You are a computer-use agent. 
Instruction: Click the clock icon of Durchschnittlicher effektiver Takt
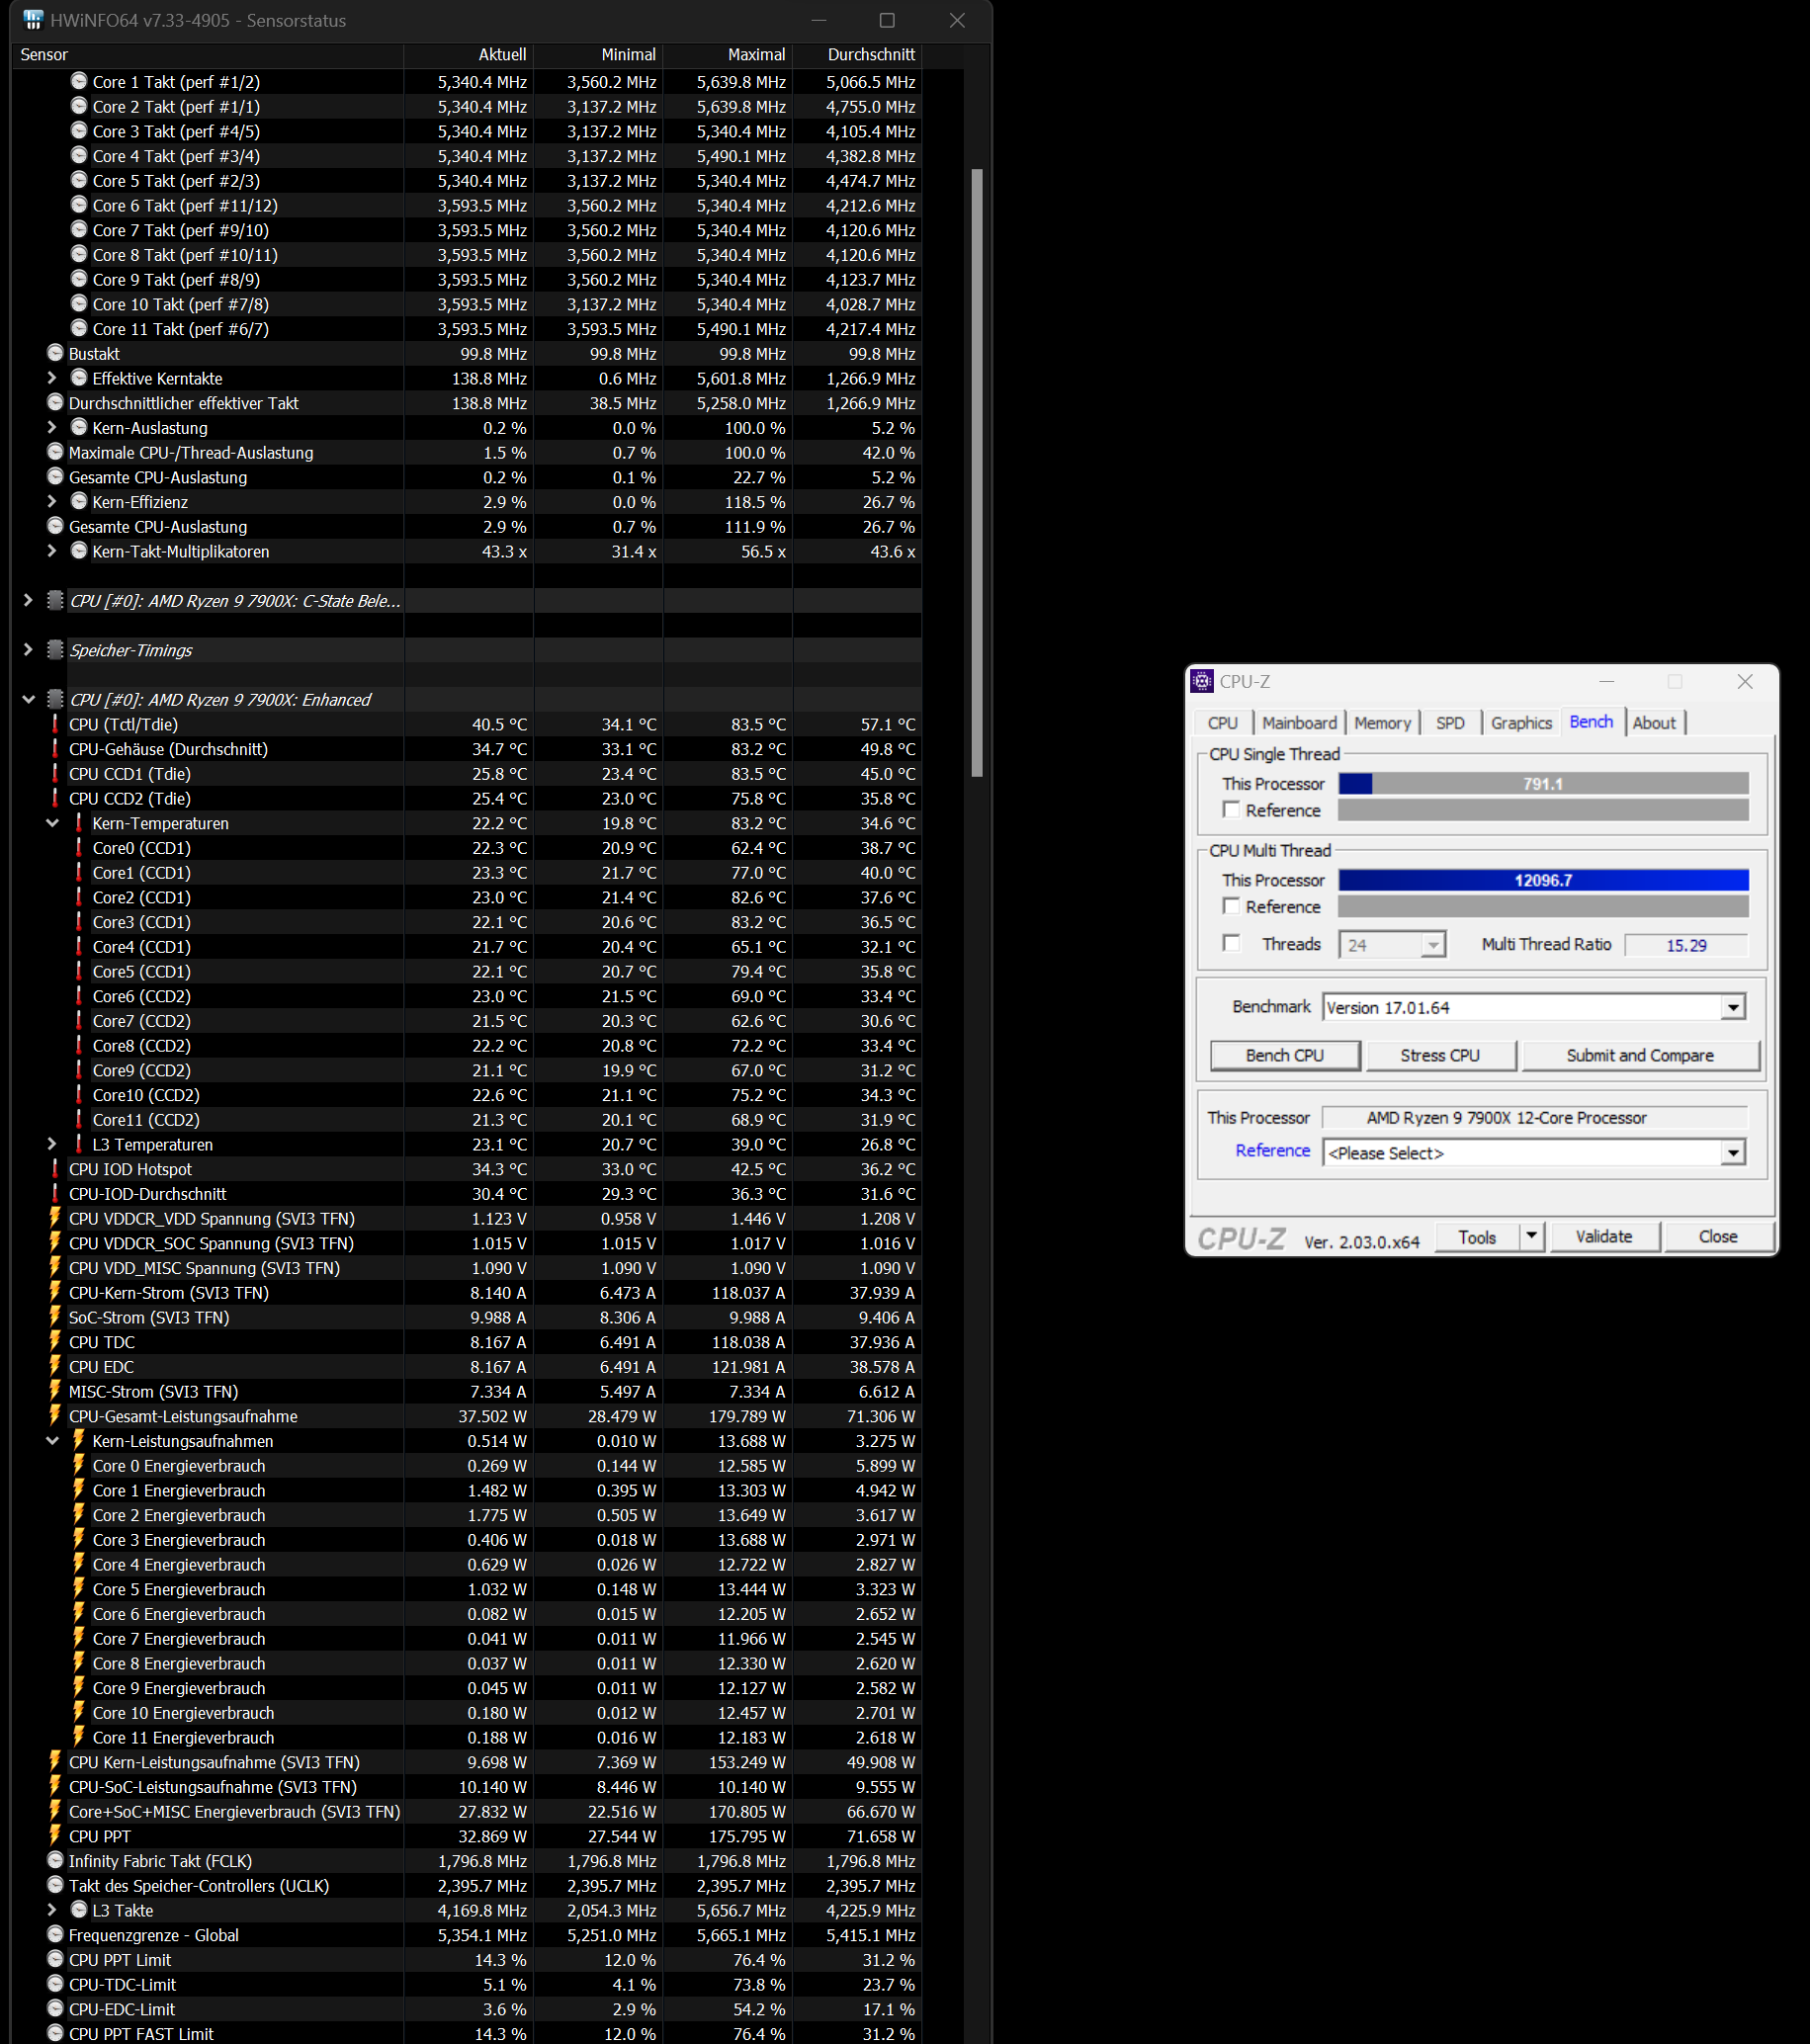click(55, 402)
